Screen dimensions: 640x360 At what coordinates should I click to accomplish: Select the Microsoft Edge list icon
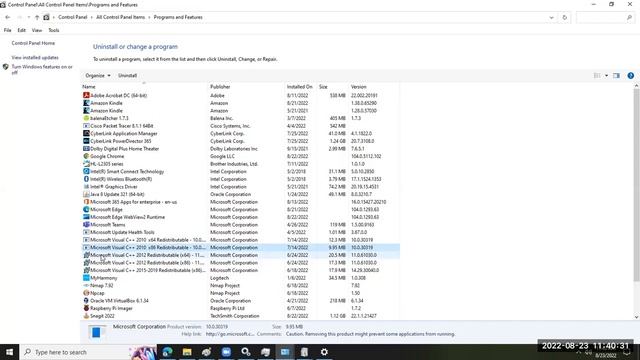pyautogui.click(x=86, y=209)
